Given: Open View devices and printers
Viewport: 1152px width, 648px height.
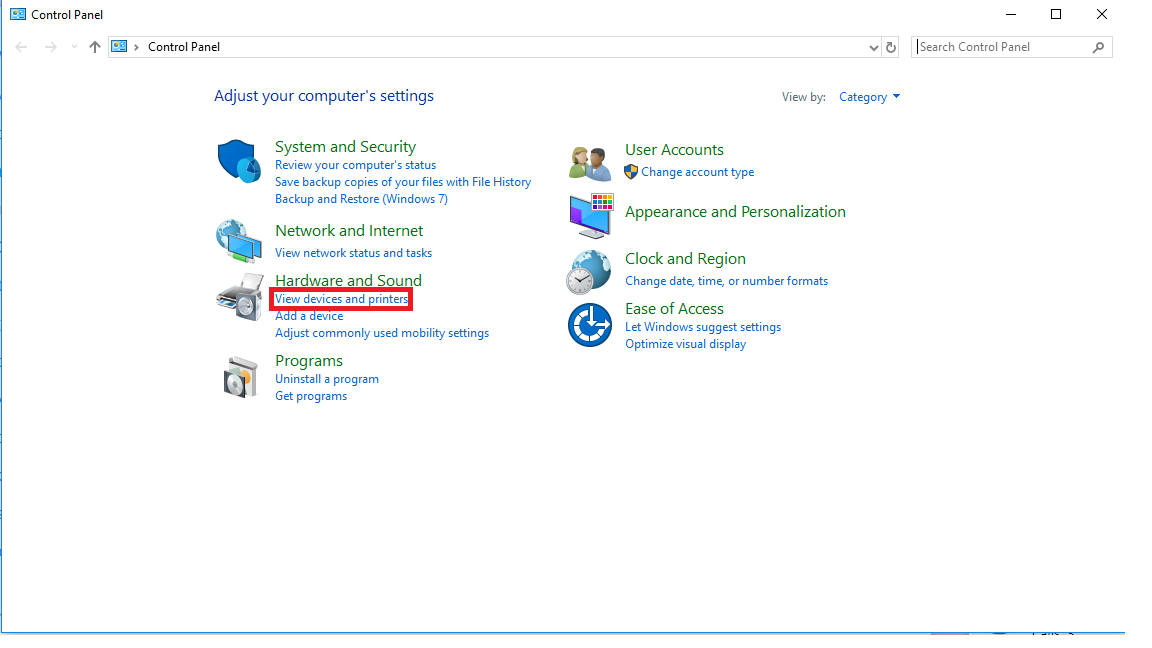Looking at the screenshot, I should (342, 299).
